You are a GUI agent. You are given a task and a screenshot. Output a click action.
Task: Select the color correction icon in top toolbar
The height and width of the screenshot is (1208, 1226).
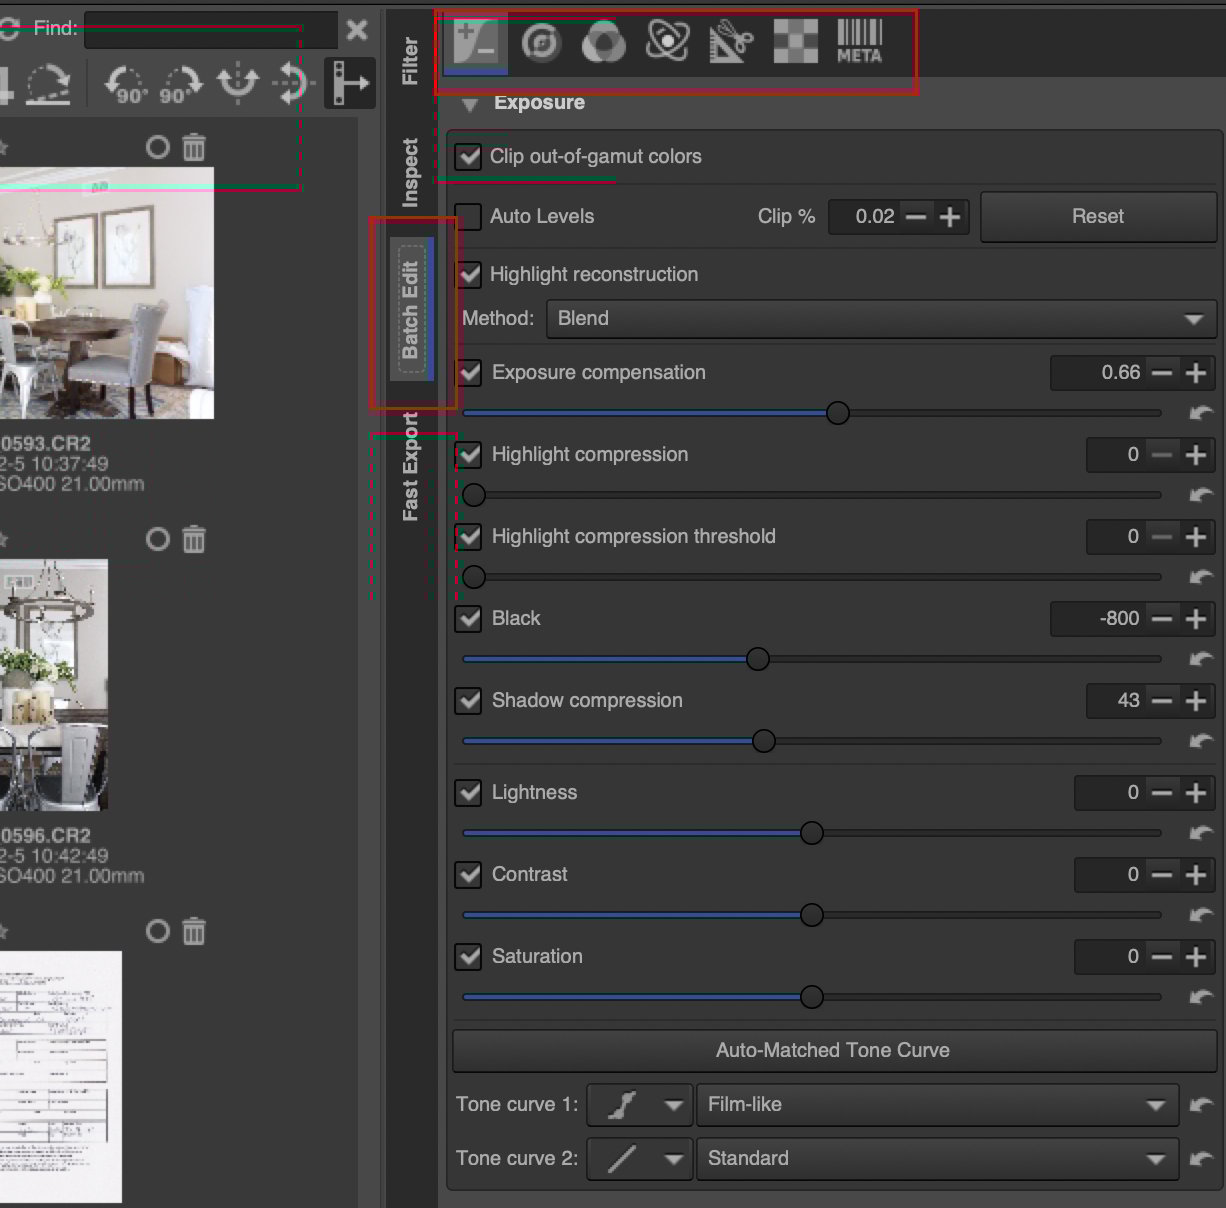click(x=540, y=43)
